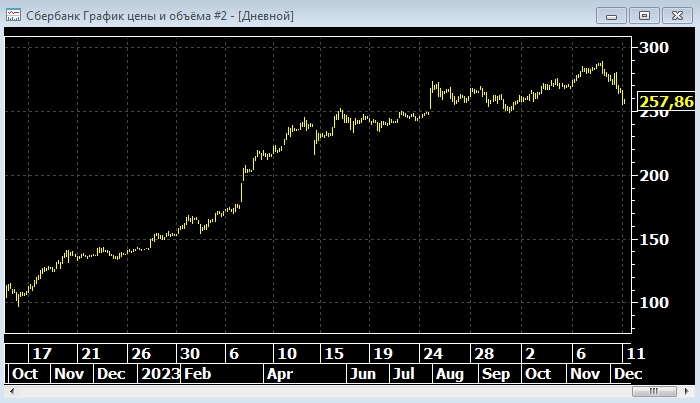Select the Sep month on time axis

tap(495, 373)
